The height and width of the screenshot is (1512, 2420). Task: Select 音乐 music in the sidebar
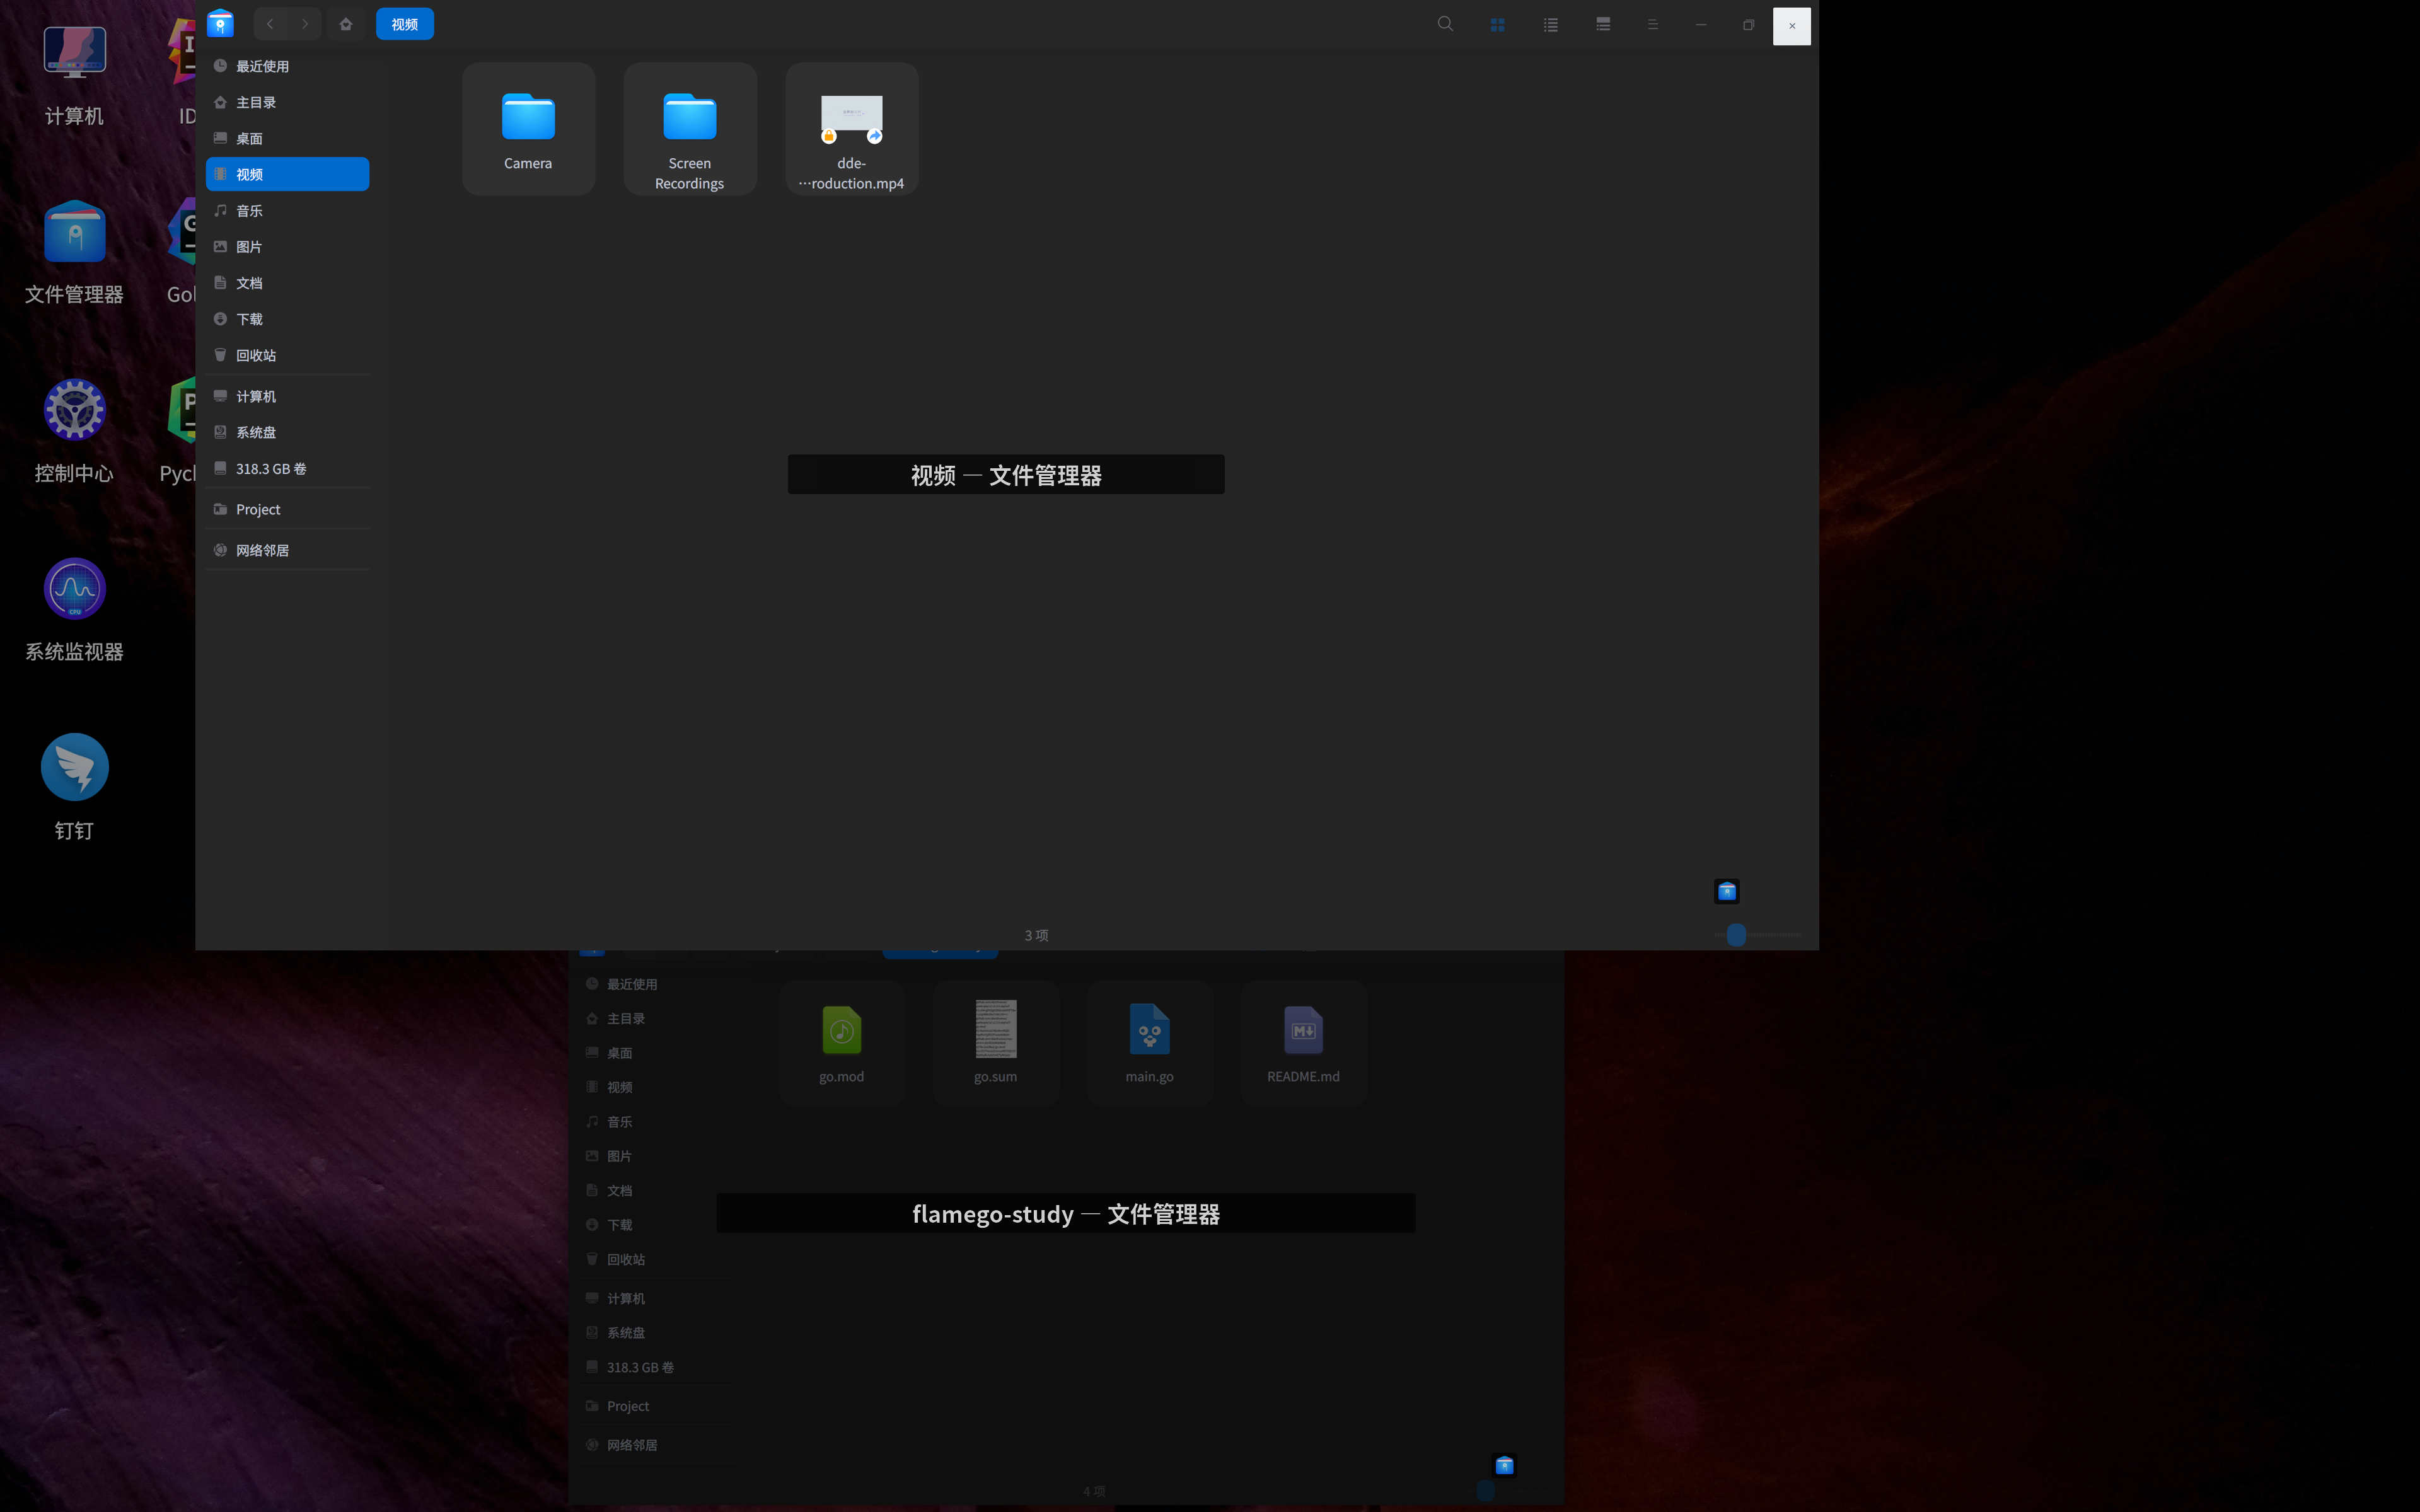click(x=249, y=211)
